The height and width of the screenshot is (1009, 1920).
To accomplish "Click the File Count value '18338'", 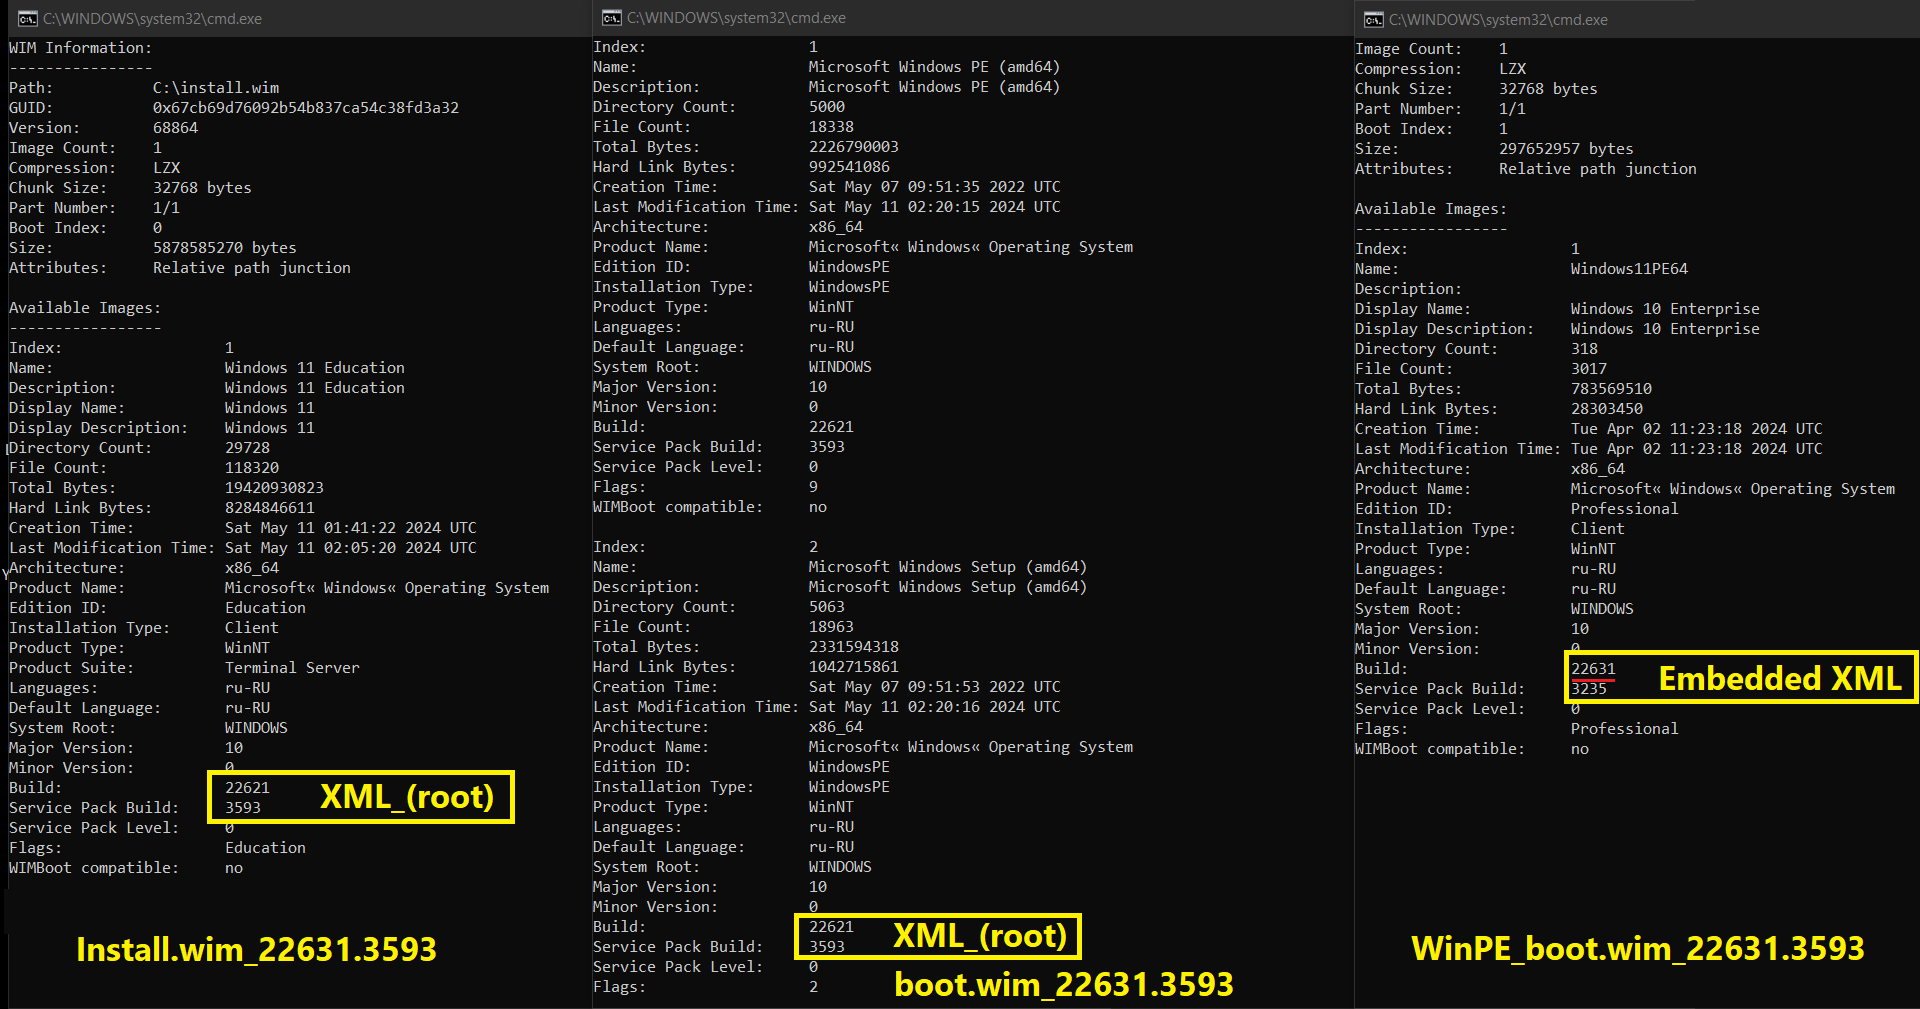I will pyautogui.click(x=831, y=127).
